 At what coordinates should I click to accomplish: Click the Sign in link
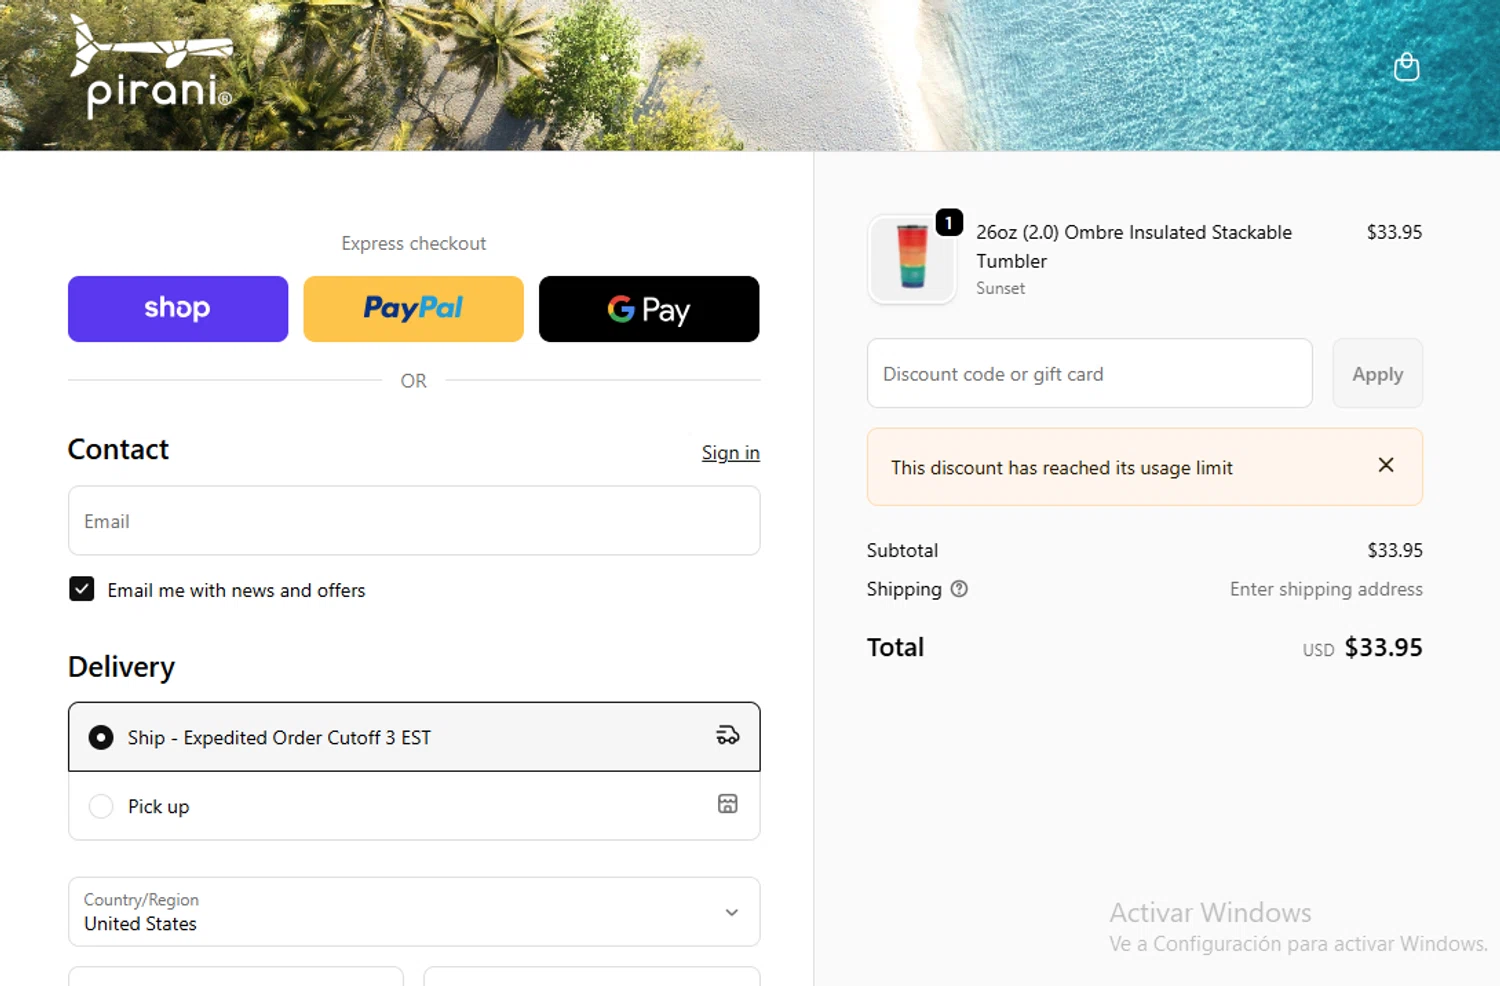pyautogui.click(x=731, y=453)
